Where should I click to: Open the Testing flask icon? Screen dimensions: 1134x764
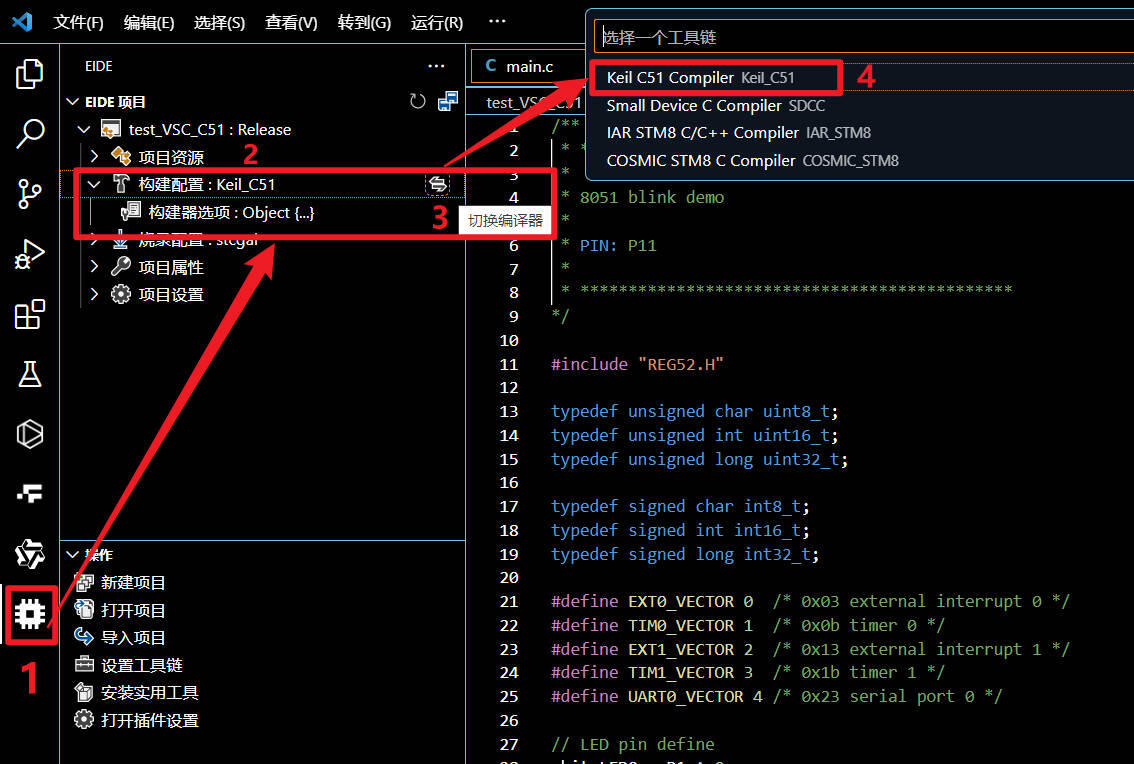30,374
